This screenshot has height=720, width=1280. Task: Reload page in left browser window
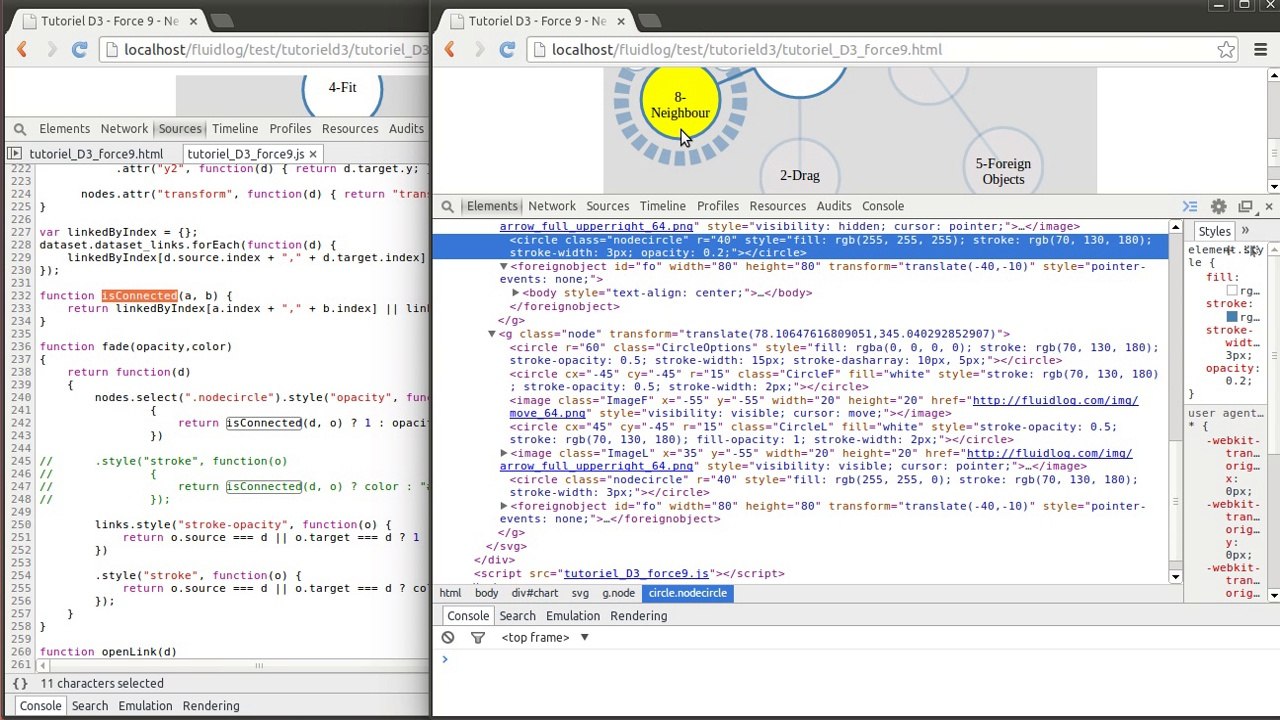pyautogui.click(x=79, y=50)
